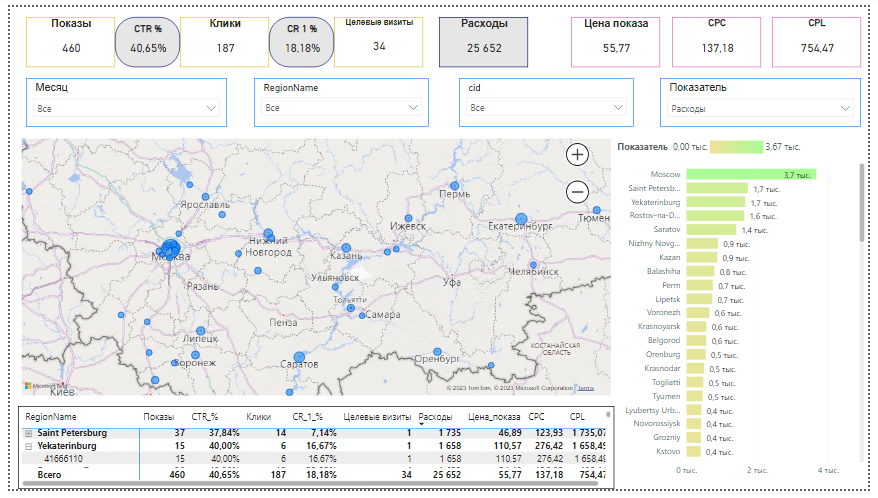Select the Yekaterinburg bubble on the map
Screen dimensions: 878x498
[x=520, y=219]
